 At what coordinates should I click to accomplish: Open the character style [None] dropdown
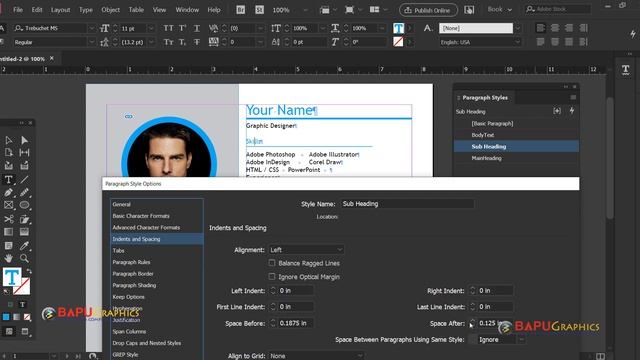tap(518, 28)
